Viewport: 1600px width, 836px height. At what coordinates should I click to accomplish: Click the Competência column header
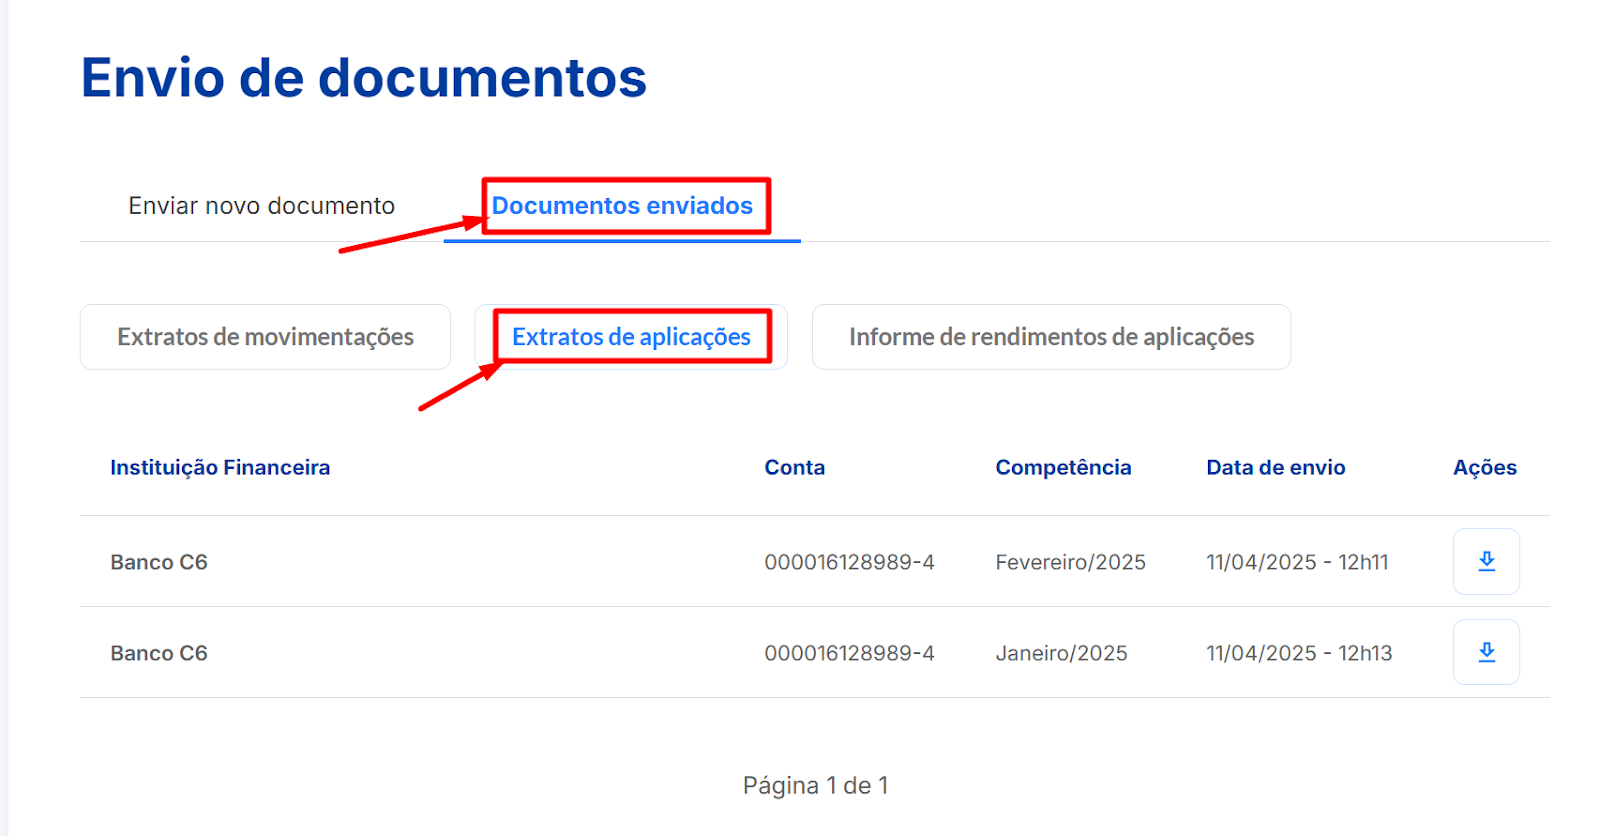[1063, 467]
